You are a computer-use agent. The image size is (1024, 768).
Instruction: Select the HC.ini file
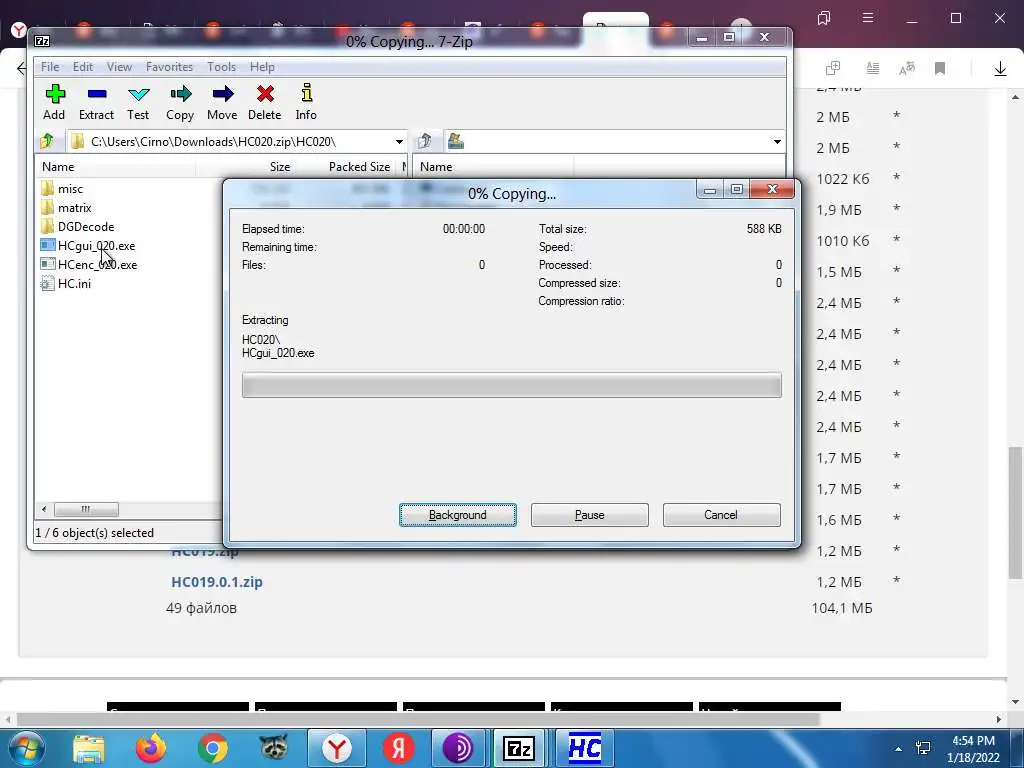tap(66, 283)
